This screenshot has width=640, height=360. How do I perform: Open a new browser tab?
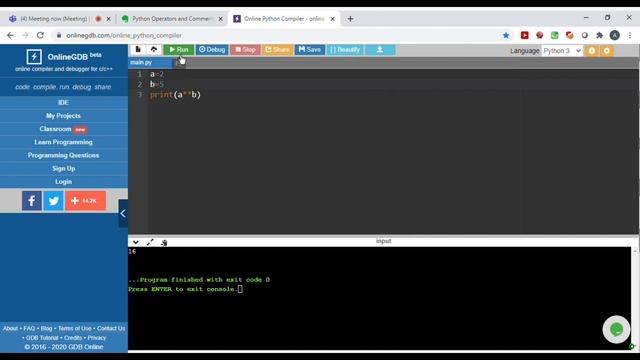[x=350, y=19]
